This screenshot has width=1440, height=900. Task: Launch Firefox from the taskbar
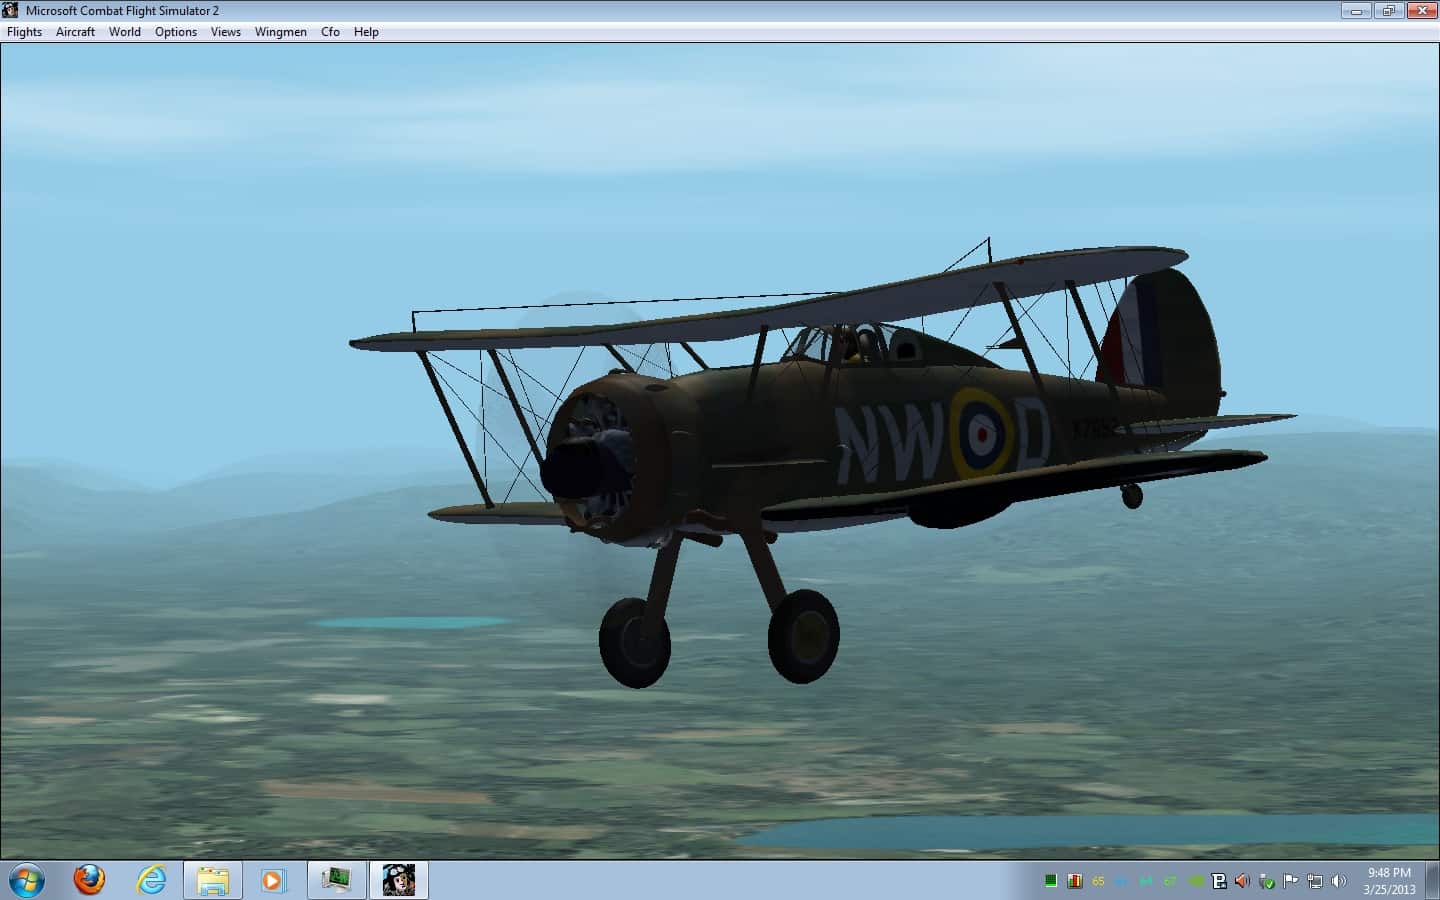[90, 880]
